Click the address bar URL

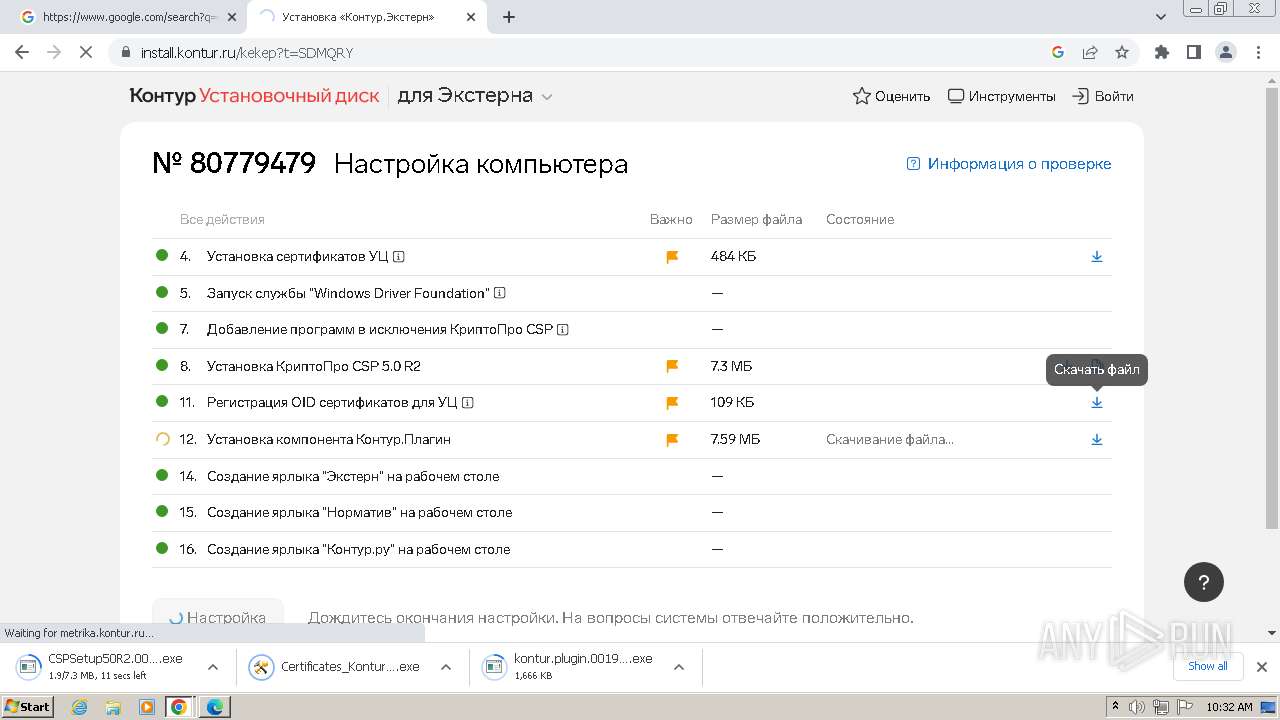246,53
